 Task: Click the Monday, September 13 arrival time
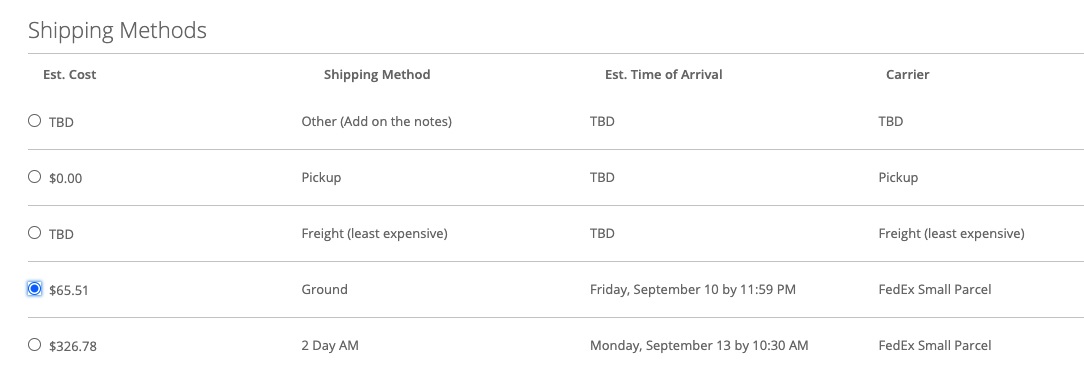pyautogui.click(x=699, y=345)
